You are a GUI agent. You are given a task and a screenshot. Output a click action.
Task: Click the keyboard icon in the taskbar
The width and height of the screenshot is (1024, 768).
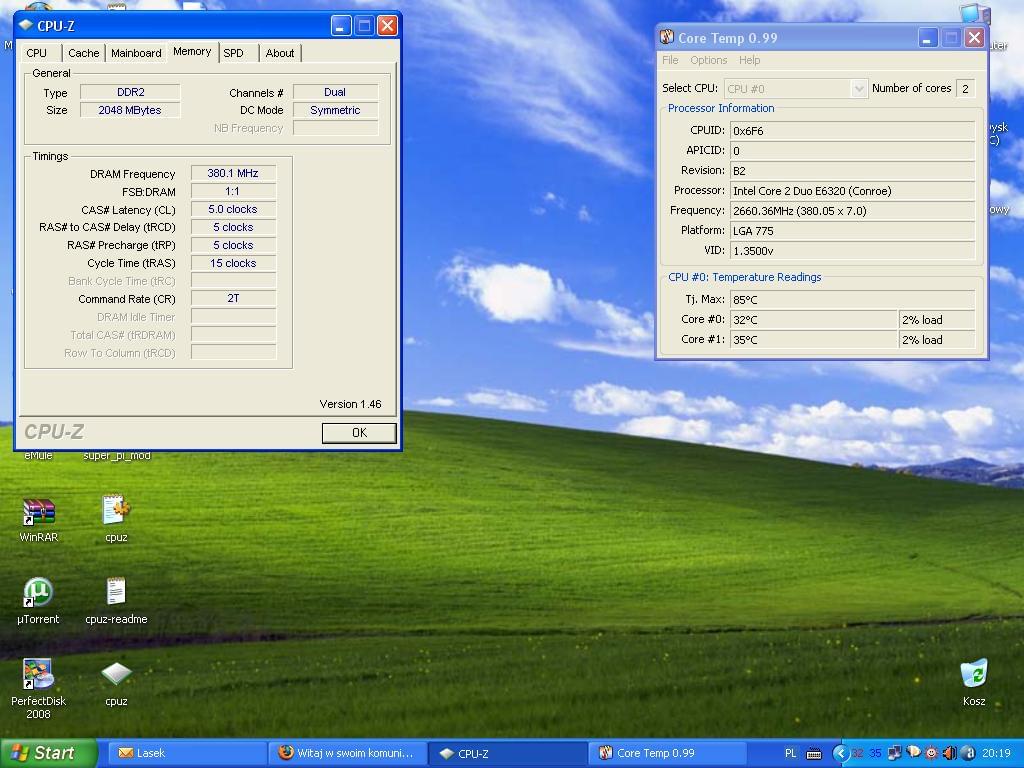814,753
